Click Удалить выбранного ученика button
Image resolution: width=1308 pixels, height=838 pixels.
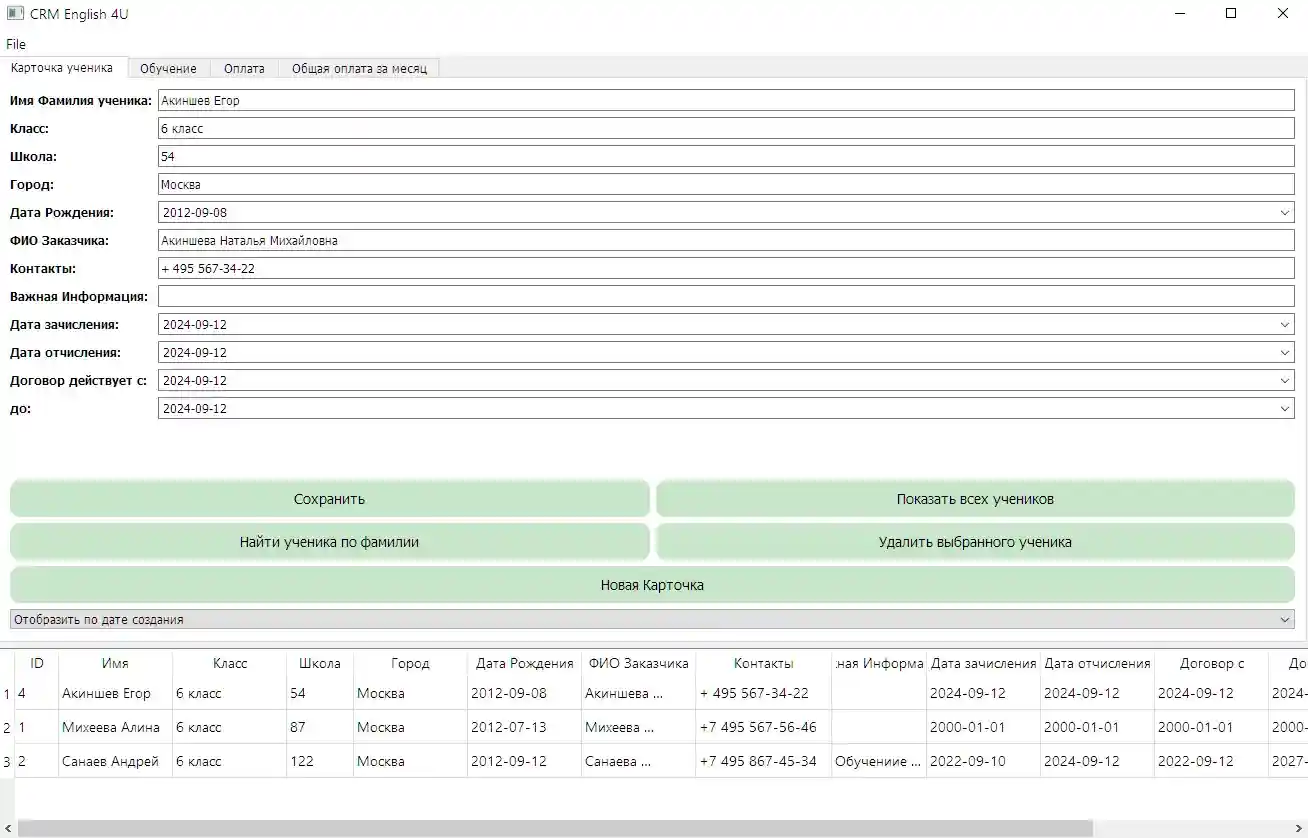point(975,542)
